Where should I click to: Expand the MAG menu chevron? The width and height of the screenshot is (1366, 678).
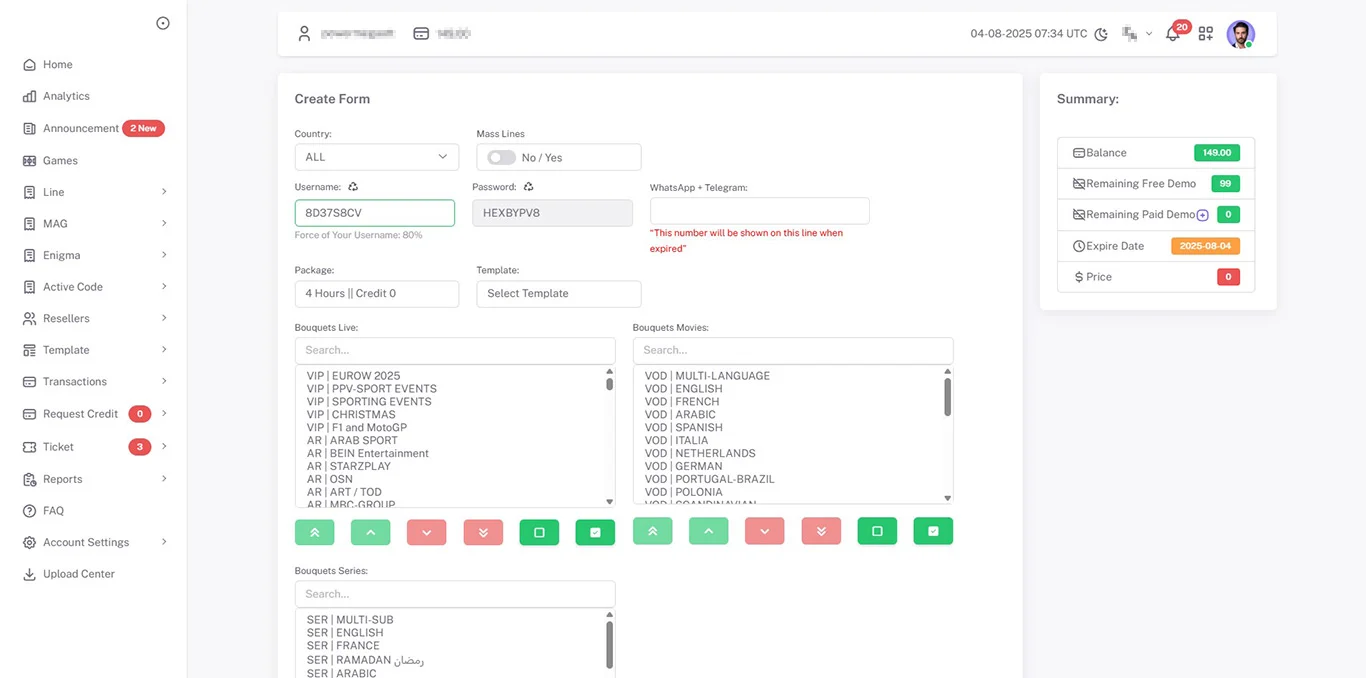coord(164,223)
